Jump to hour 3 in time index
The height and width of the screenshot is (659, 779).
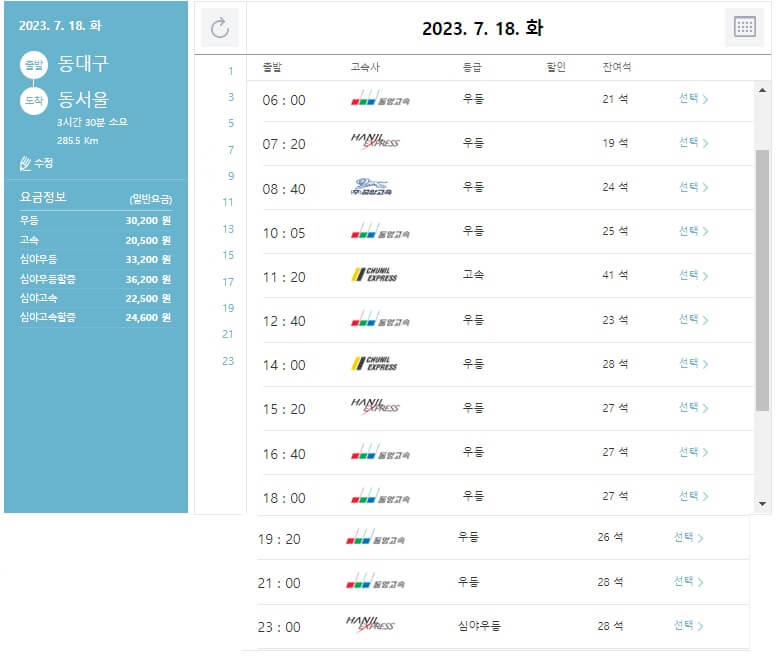pos(231,97)
